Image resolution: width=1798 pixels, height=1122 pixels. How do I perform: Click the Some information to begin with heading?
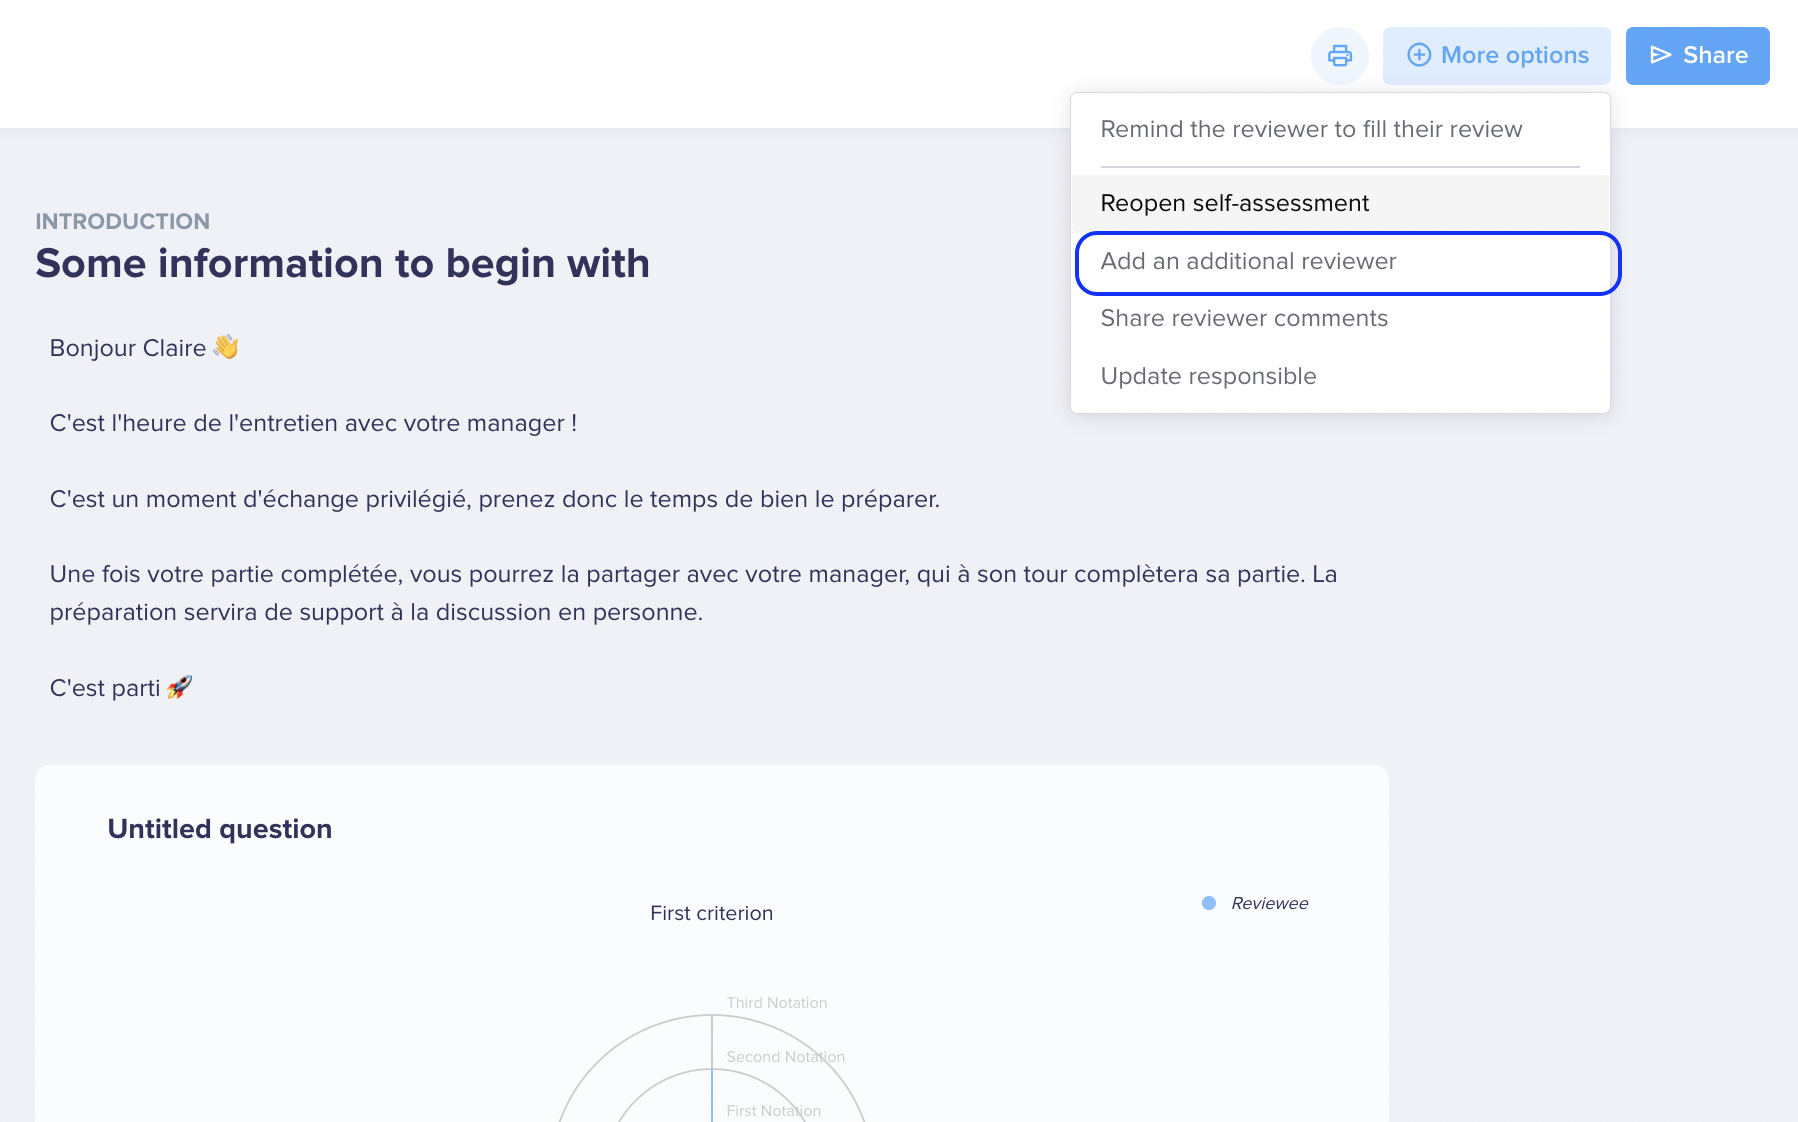coord(342,264)
